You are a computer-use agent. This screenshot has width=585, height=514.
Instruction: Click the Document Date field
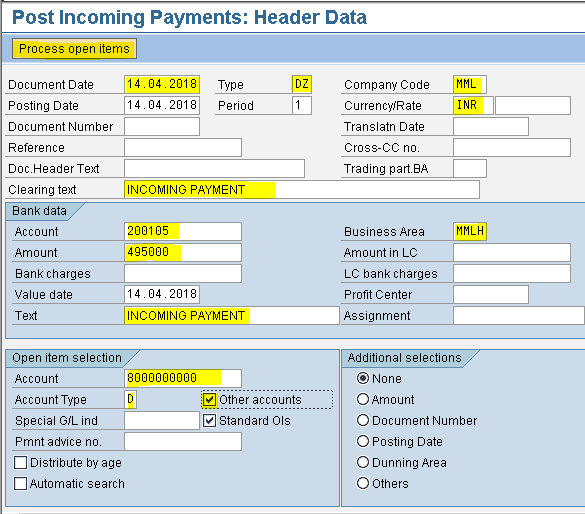[x=162, y=84]
